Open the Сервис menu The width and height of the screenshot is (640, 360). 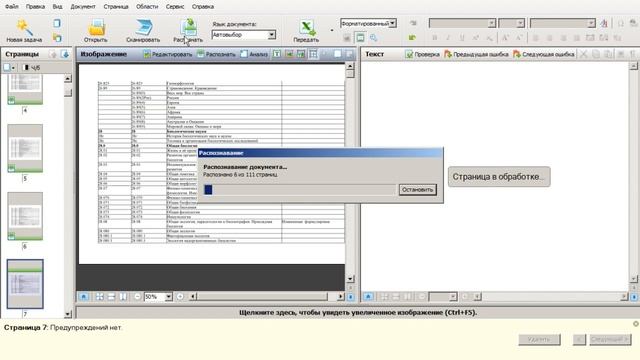(x=175, y=7)
